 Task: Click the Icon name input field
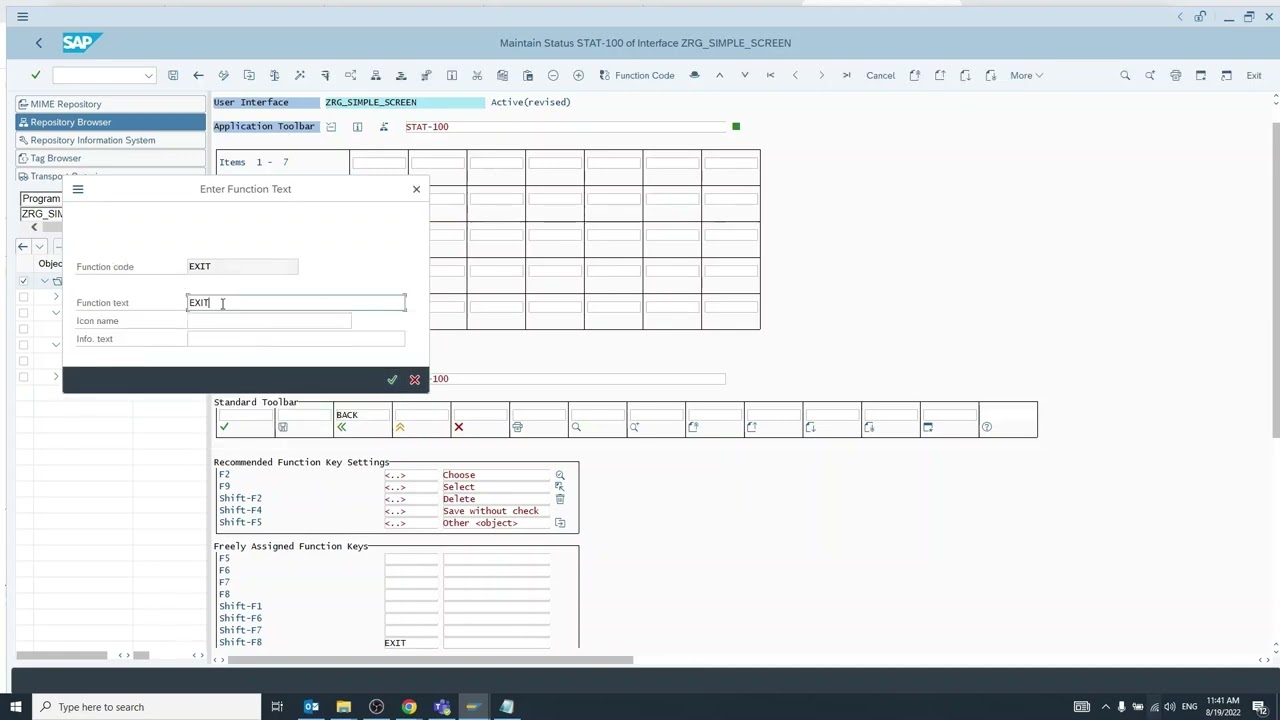tap(269, 321)
